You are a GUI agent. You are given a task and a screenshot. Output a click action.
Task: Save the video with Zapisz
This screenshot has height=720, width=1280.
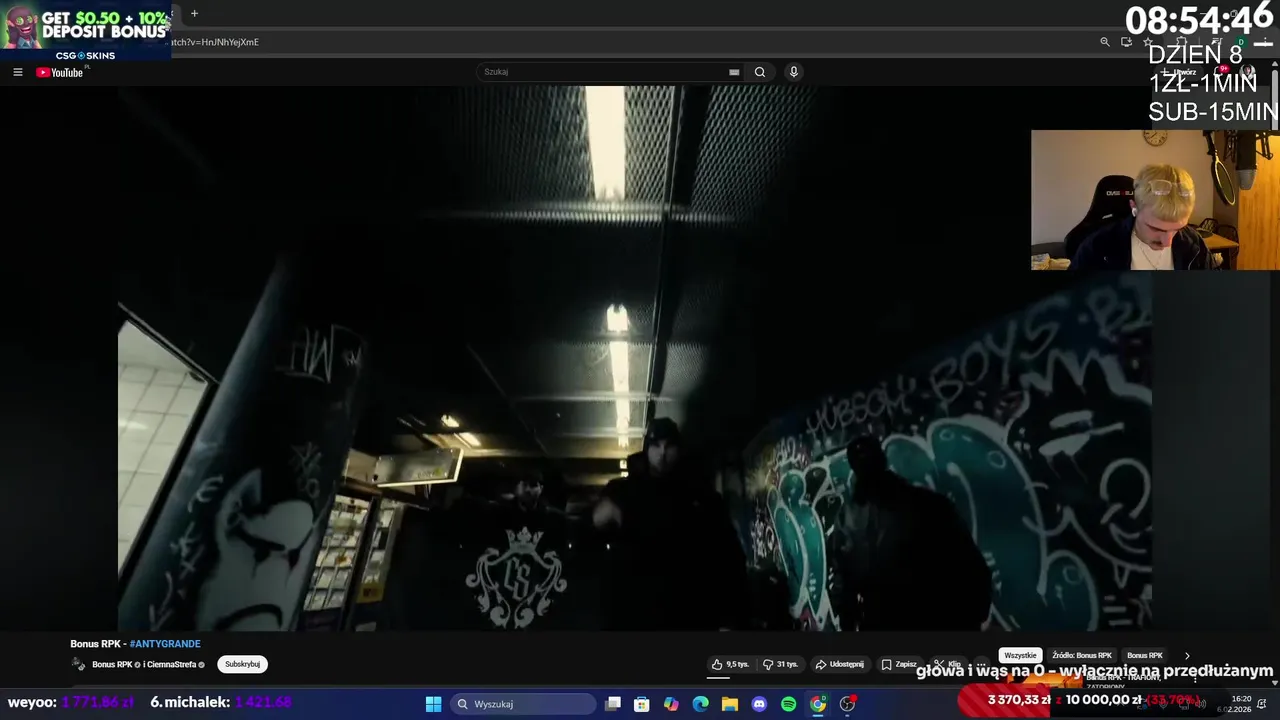tap(899, 664)
